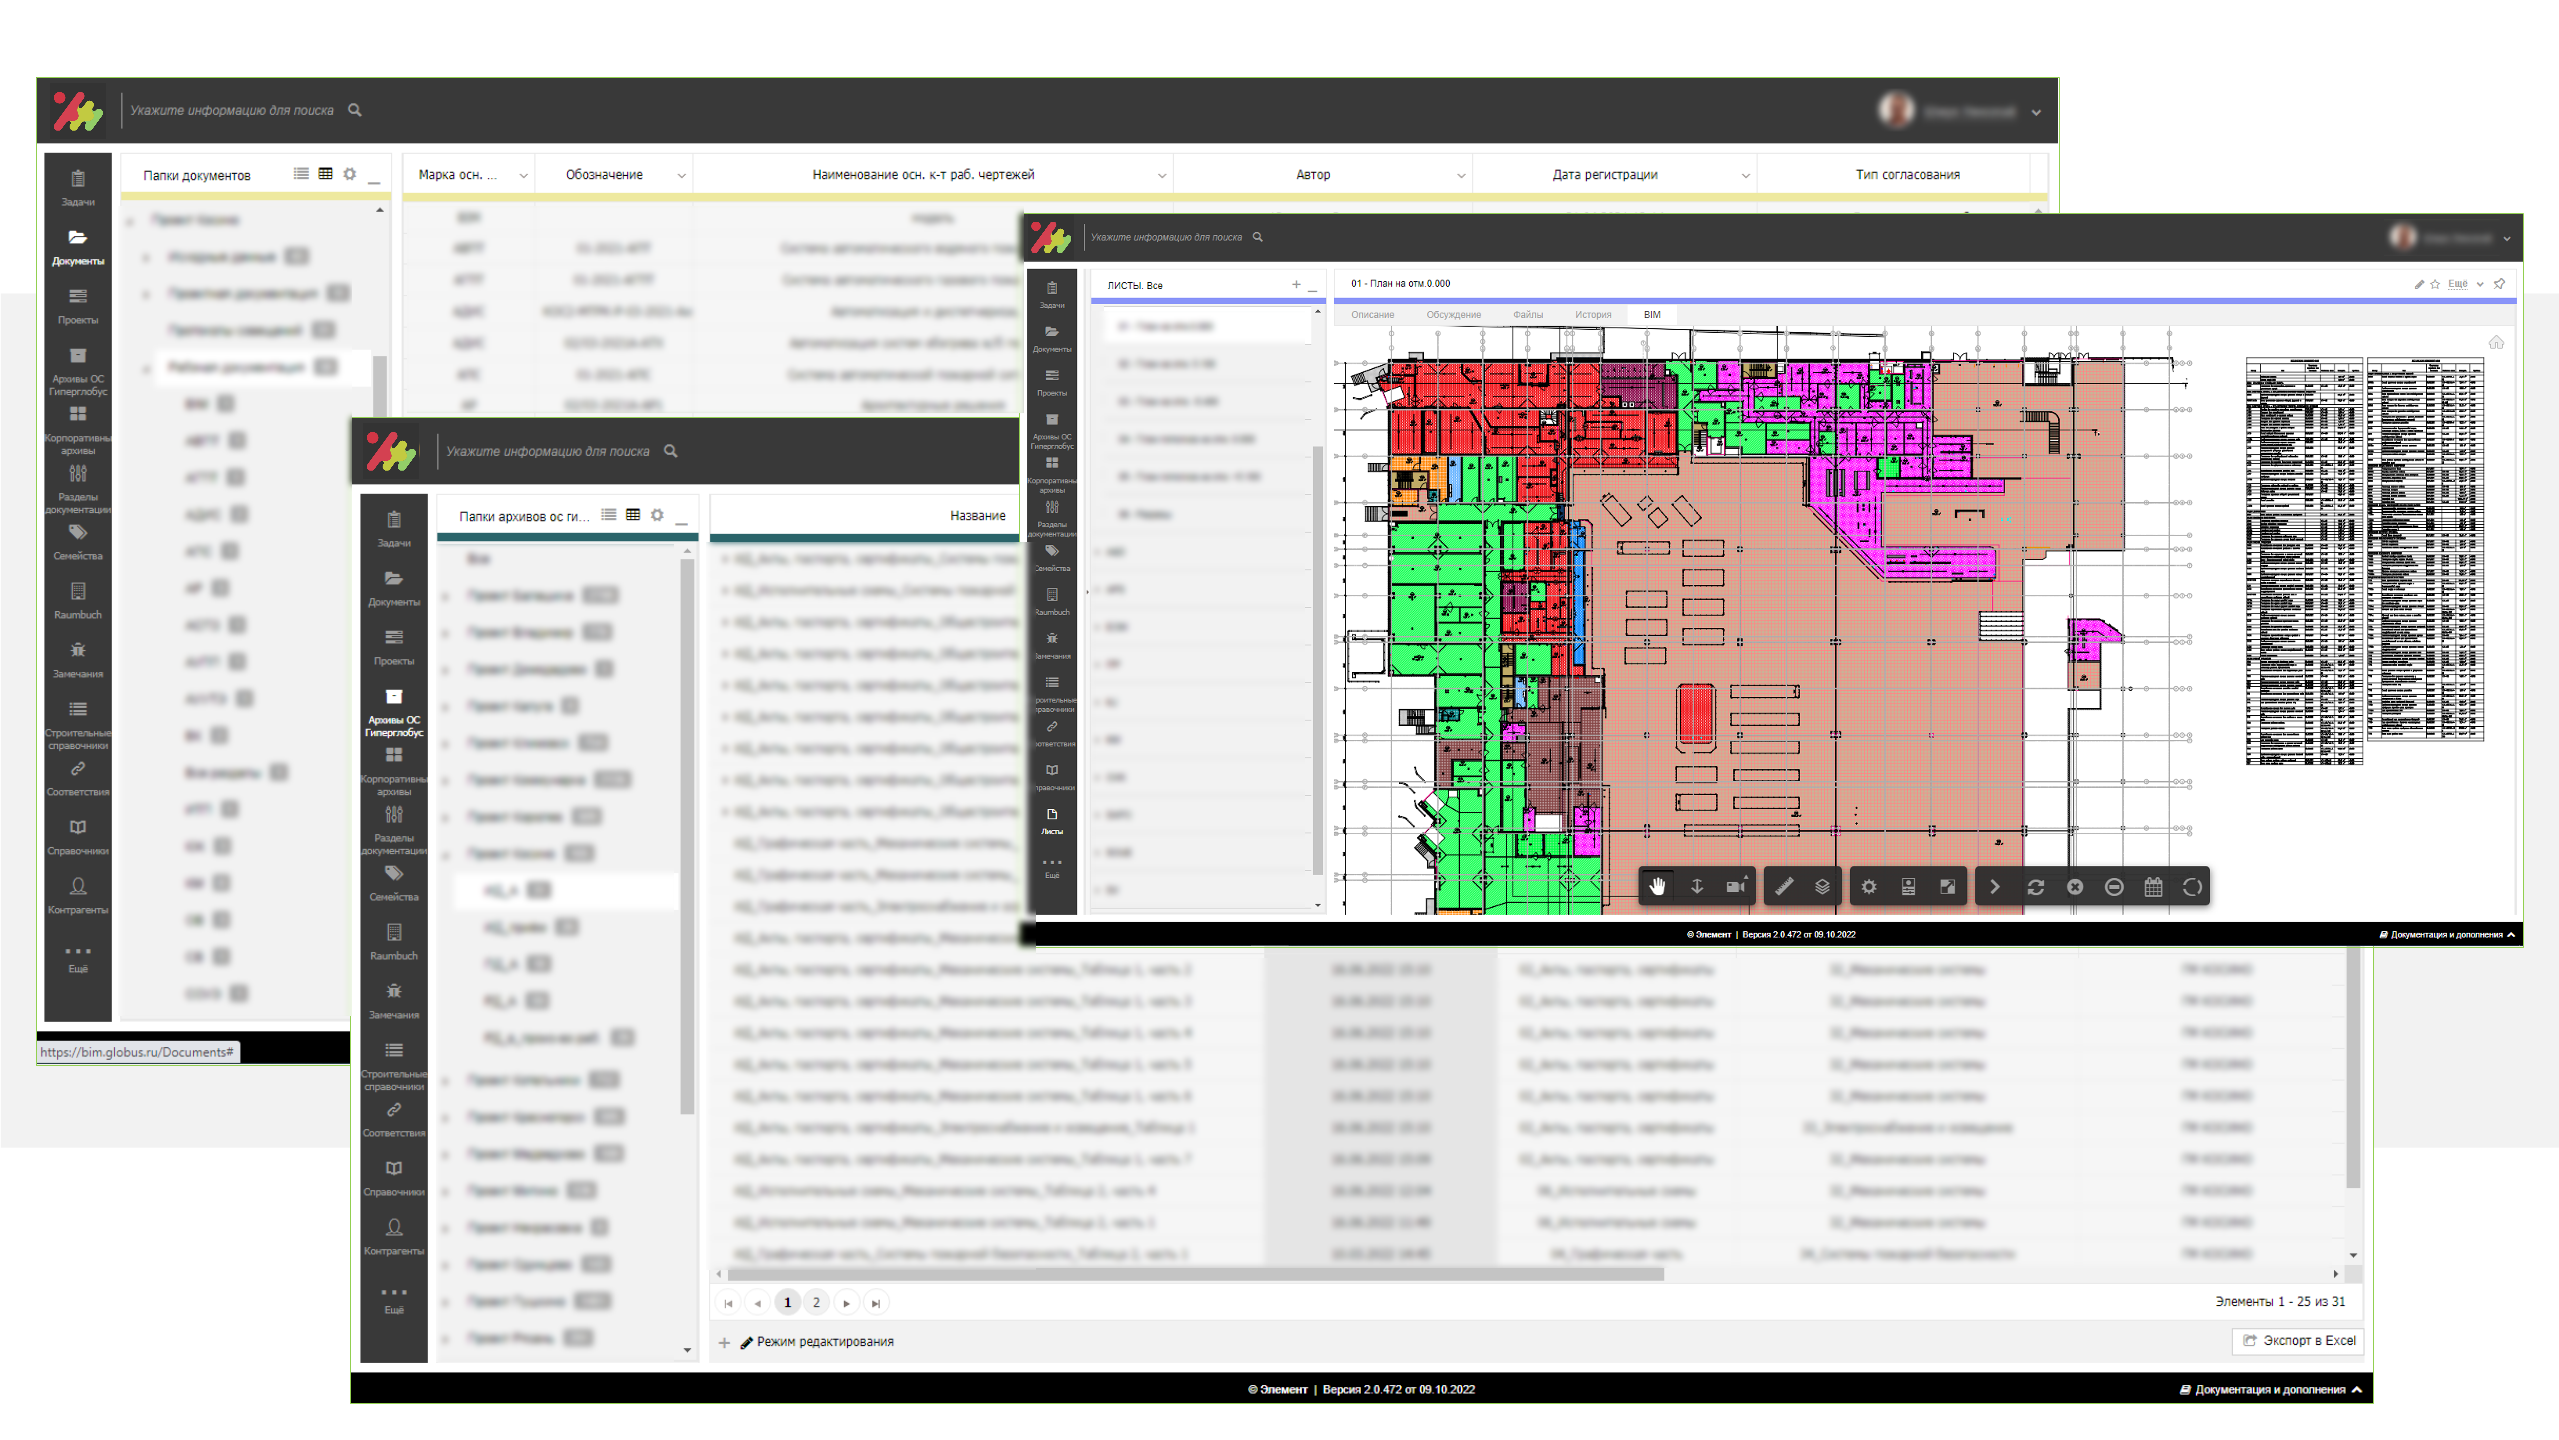The width and height of the screenshot is (2559, 1440).
Task: Select the pan hand tool in BIM toolbar
Action: [x=1657, y=886]
